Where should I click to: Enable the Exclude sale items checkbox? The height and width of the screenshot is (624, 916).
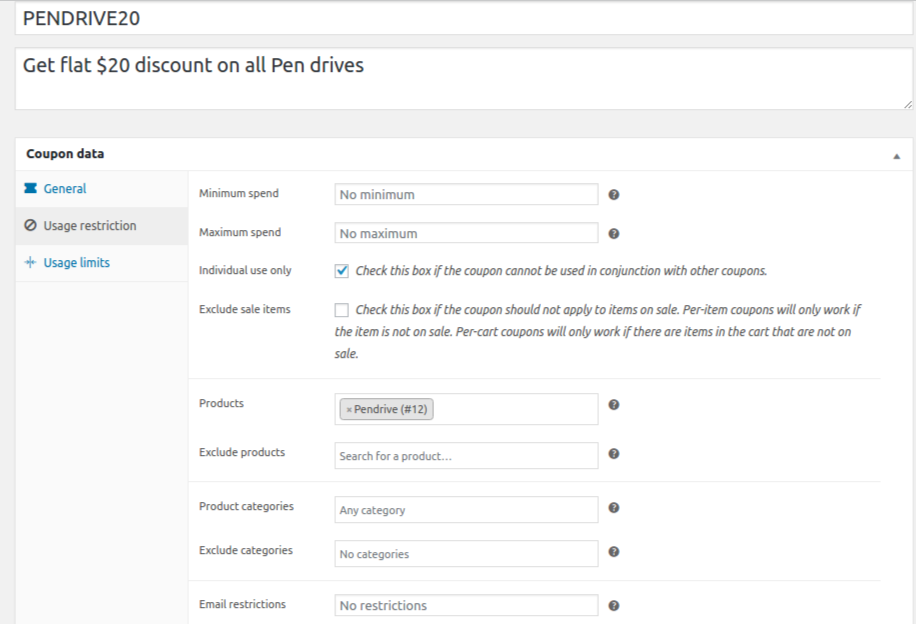(x=342, y=310)
